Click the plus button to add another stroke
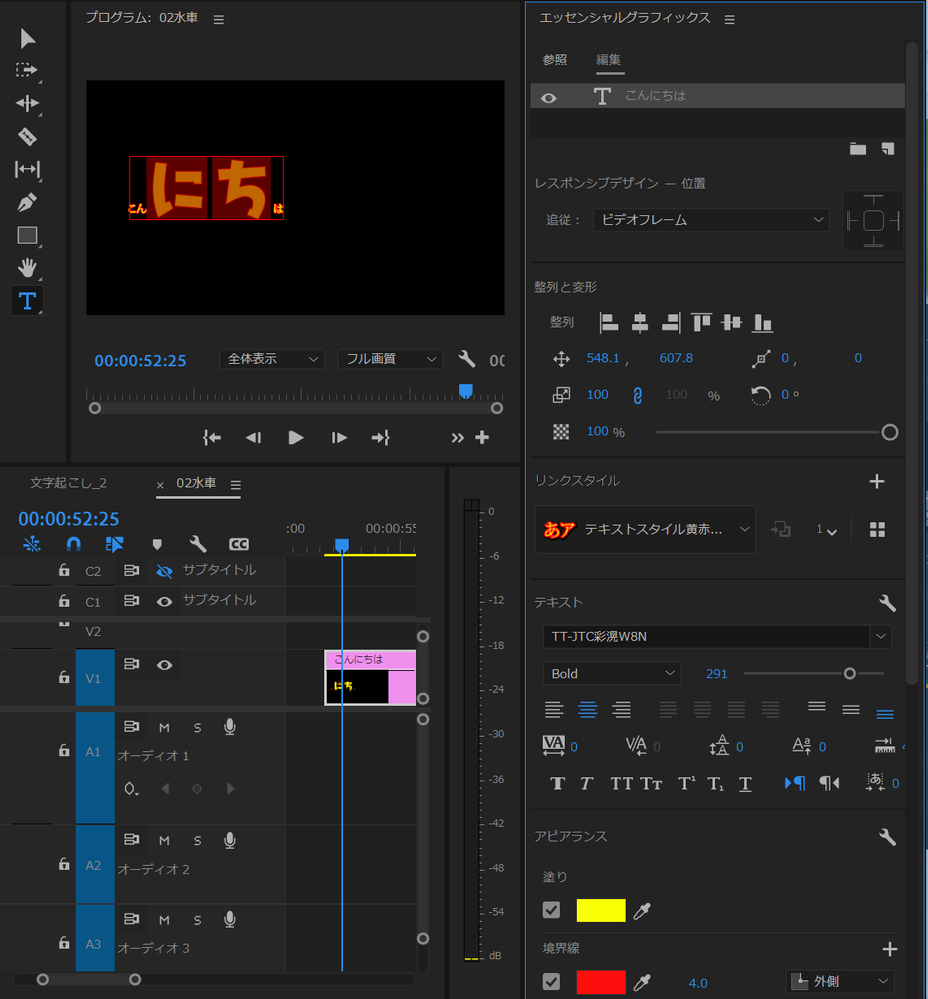This screenshot has width=928, height=999. click(x=890, y=948)
